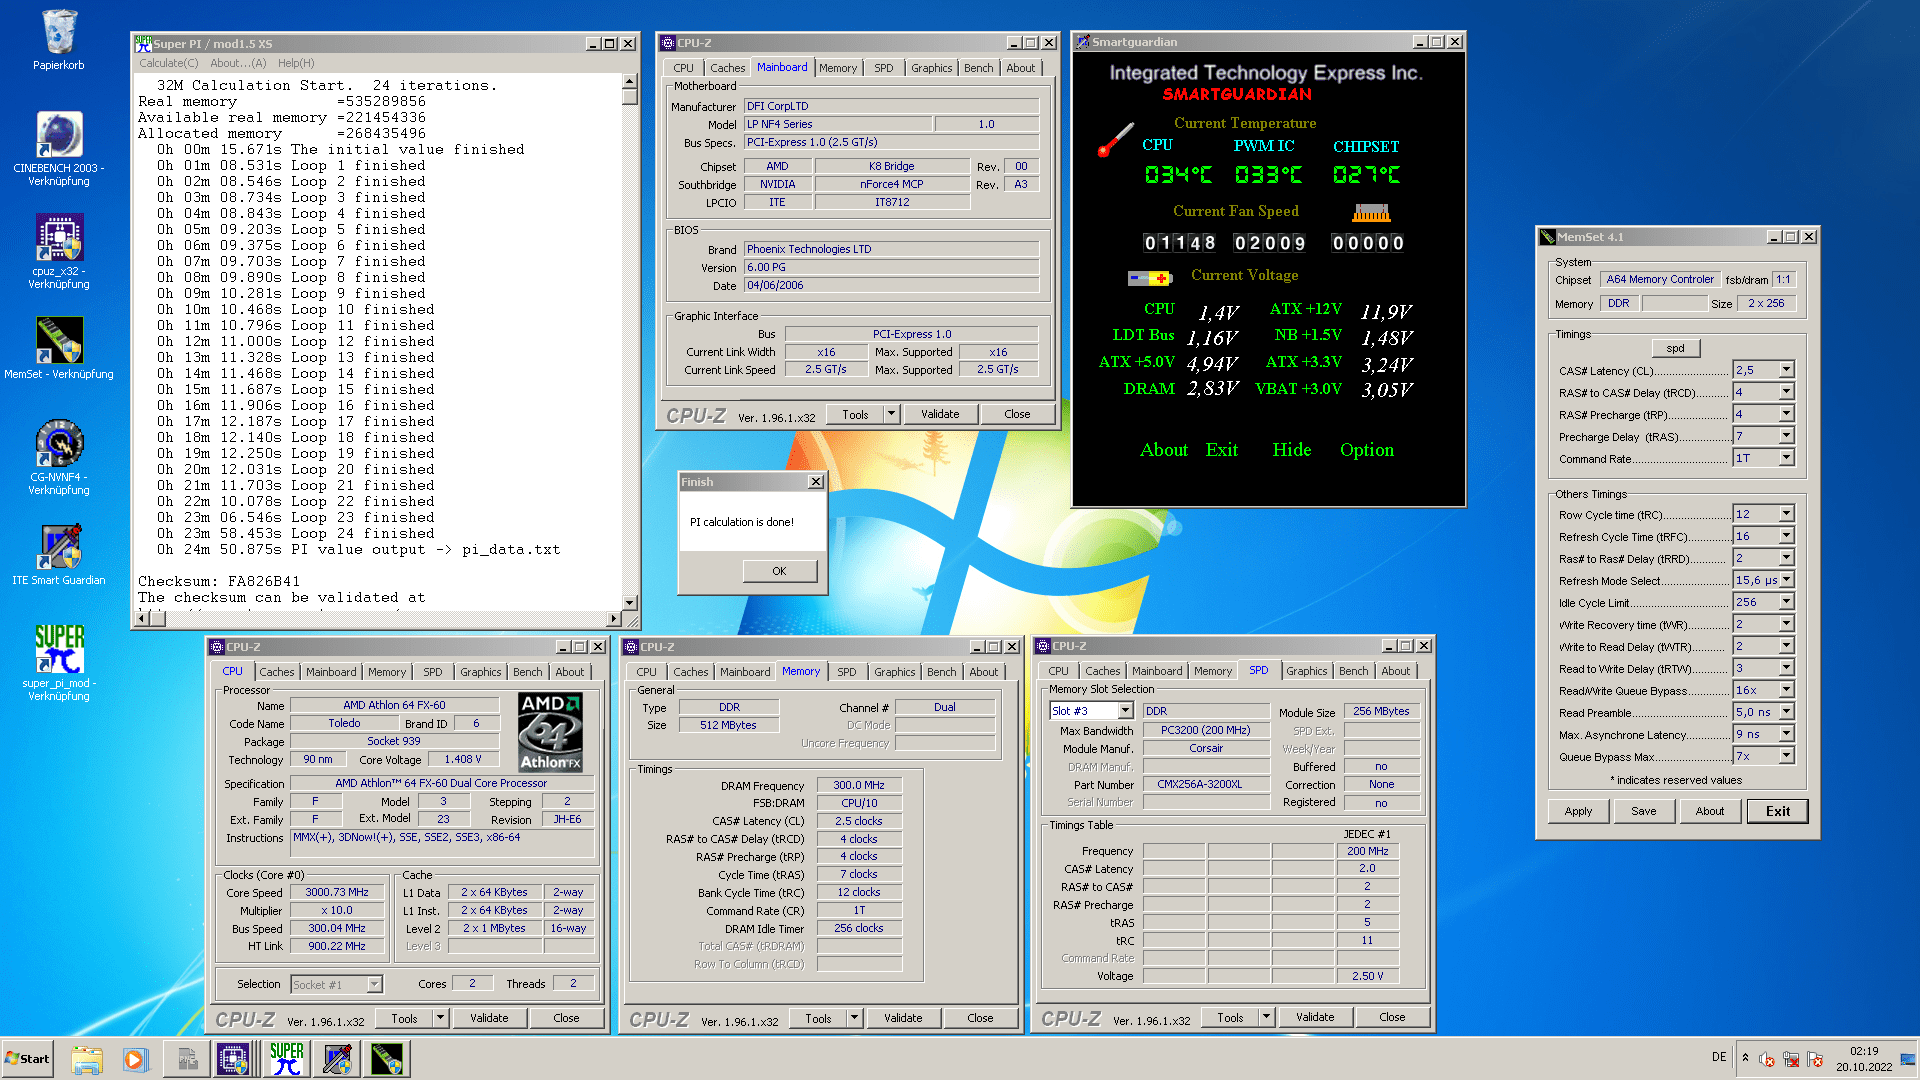Click the Smartguardian title bar icon

(1082, 42)
